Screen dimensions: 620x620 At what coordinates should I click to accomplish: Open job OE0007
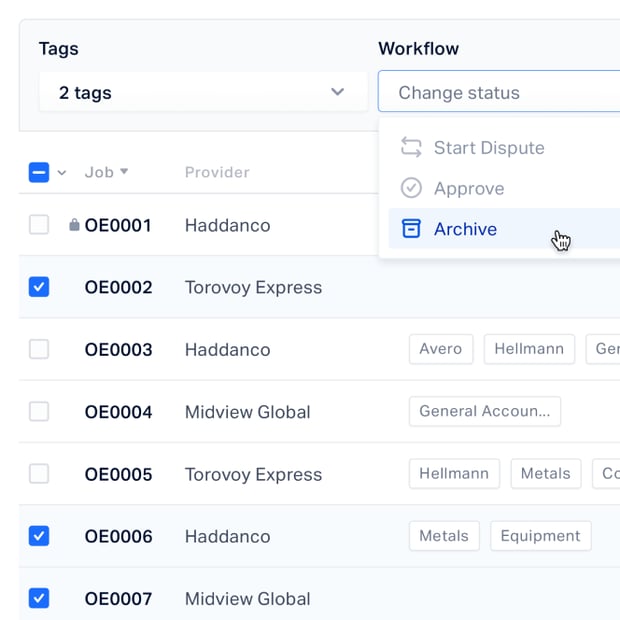[x=118, y=599]
